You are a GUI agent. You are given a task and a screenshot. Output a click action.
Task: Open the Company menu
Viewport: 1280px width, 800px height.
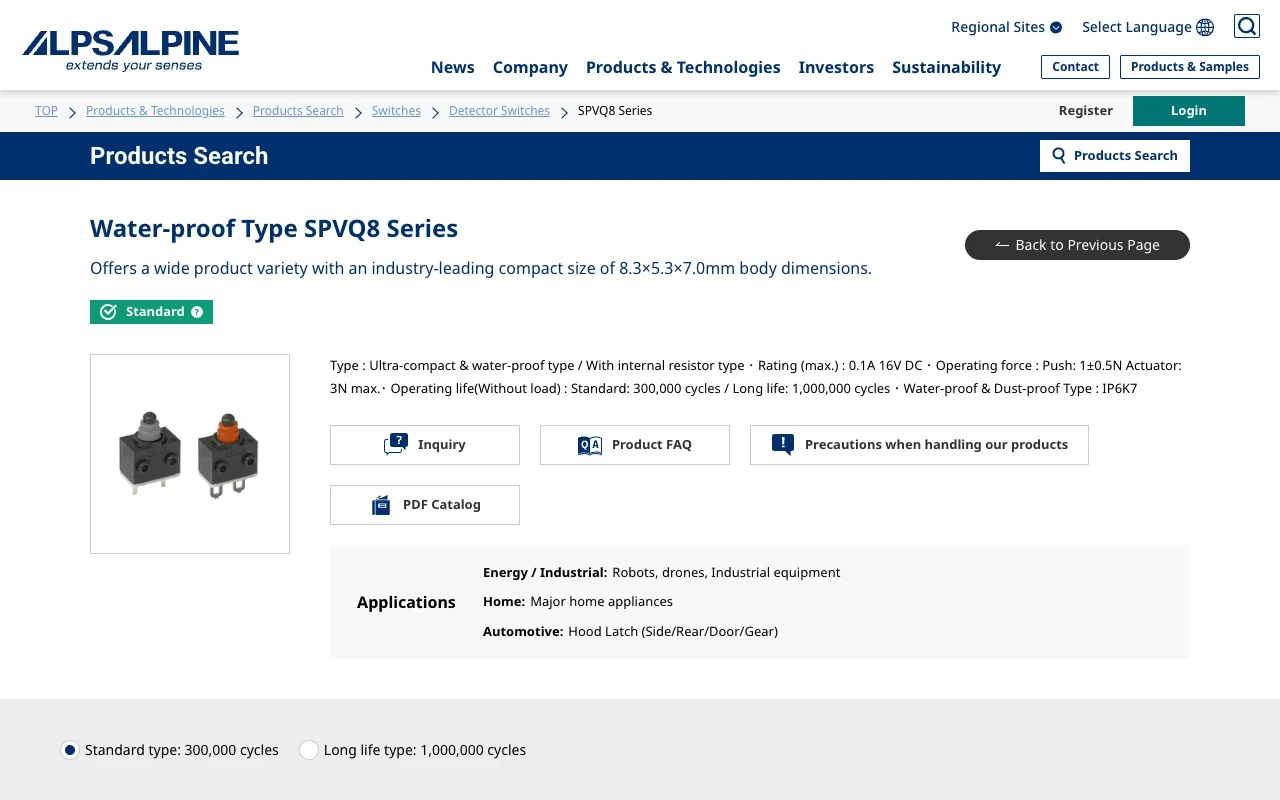click(x=530, y=67)
